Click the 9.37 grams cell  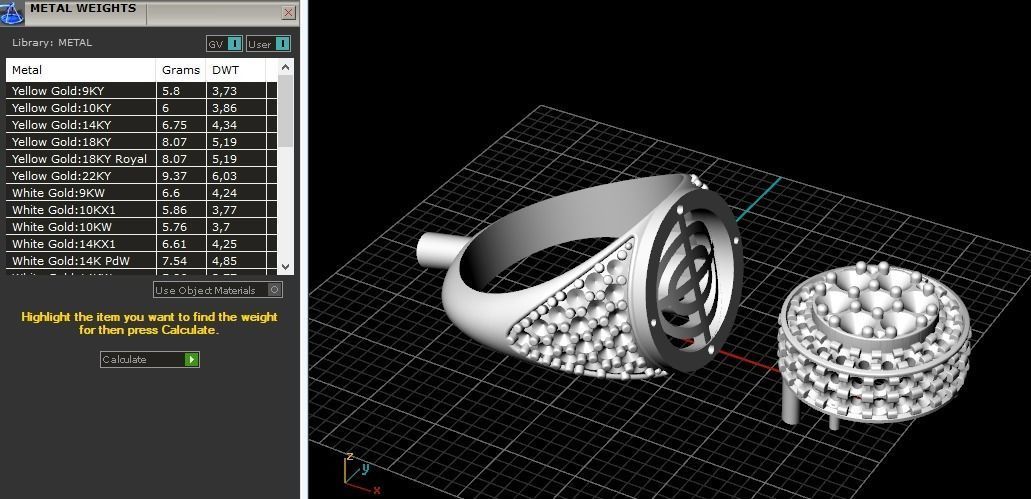pyautogui.click(x=181, y=176)
